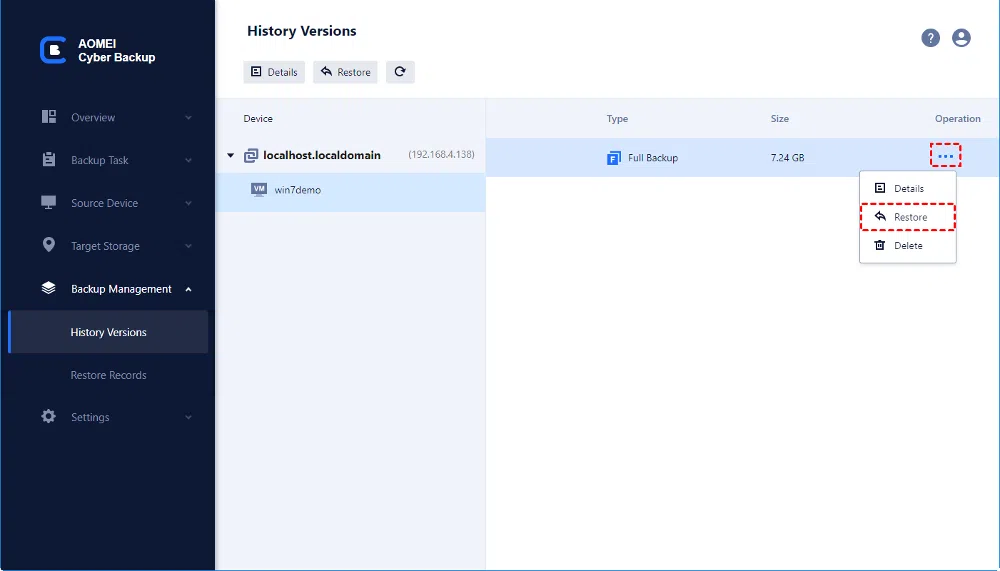This screenshot has width=1000, height=571.
Task: Expand the Target Storage section chevron
Action: pos(188,246)
